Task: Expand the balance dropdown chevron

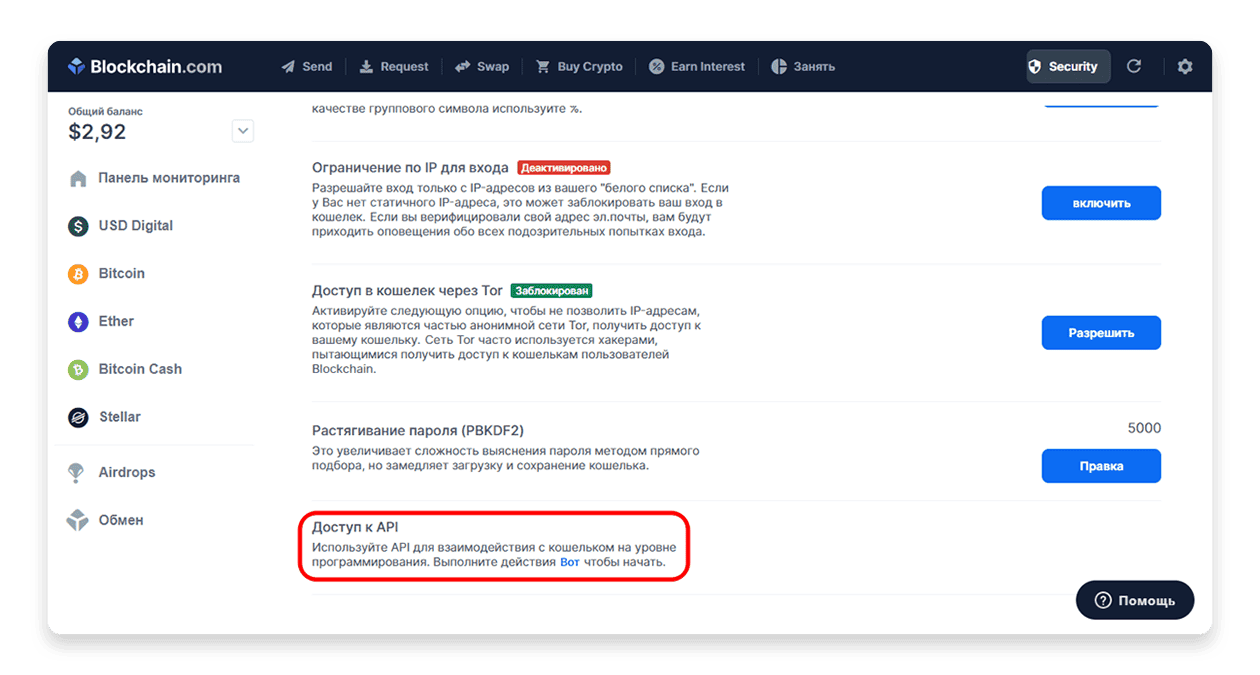Action: pos(243,131)
